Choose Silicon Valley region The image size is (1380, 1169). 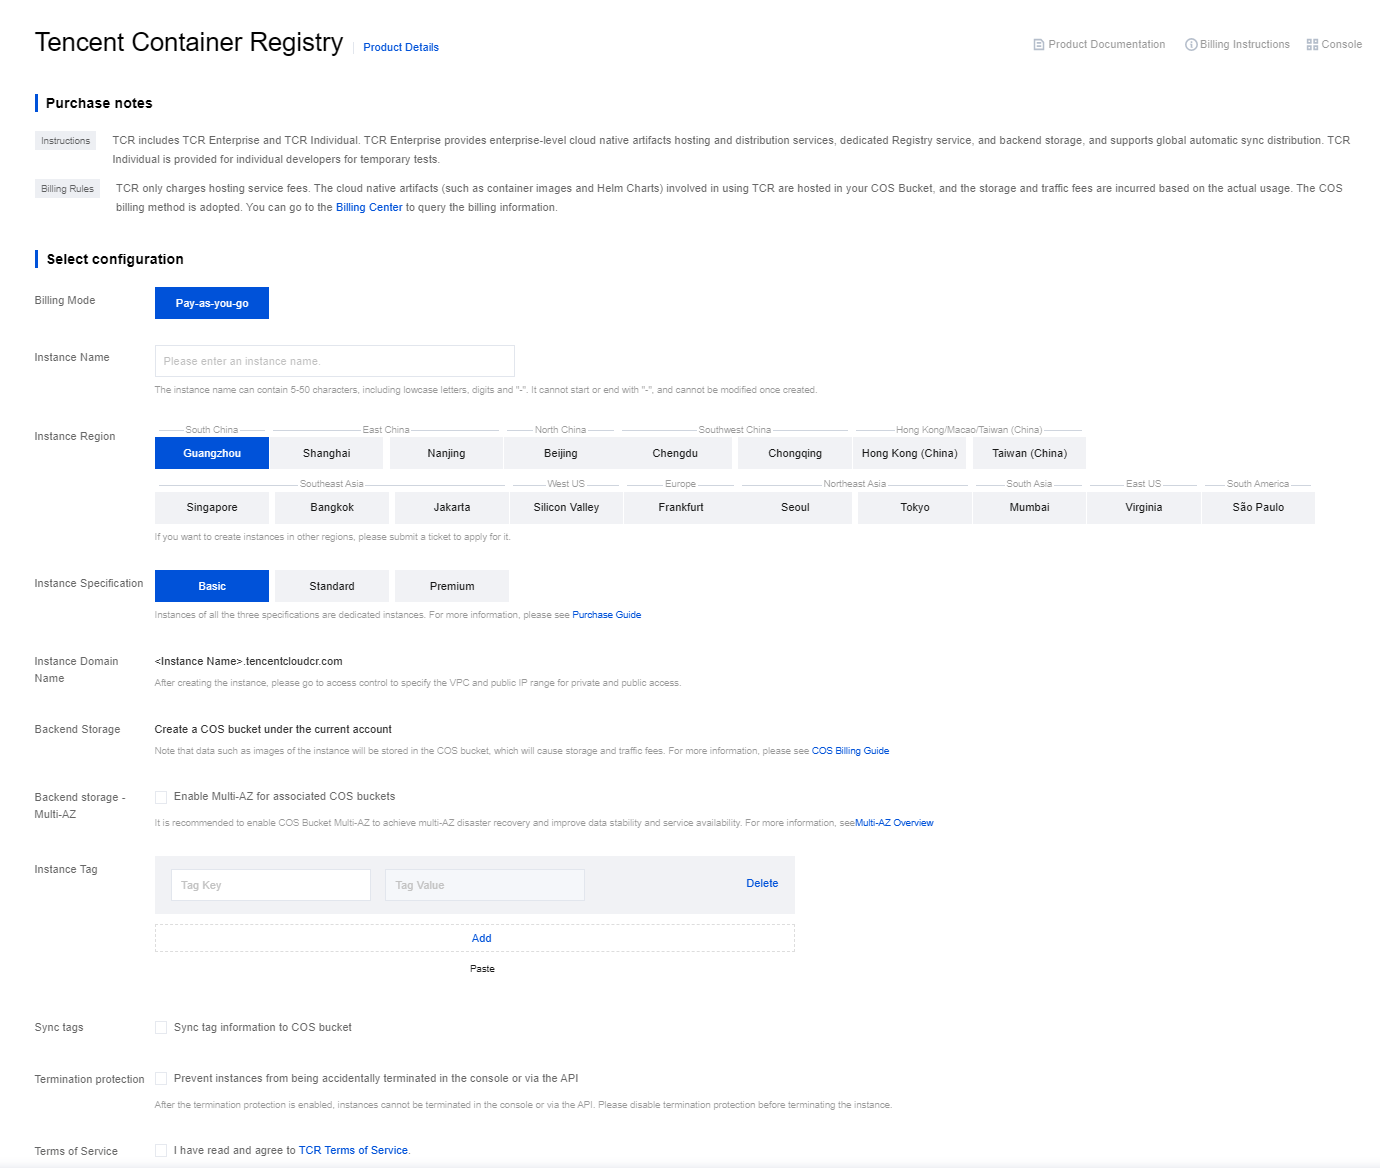coord(567,507)
